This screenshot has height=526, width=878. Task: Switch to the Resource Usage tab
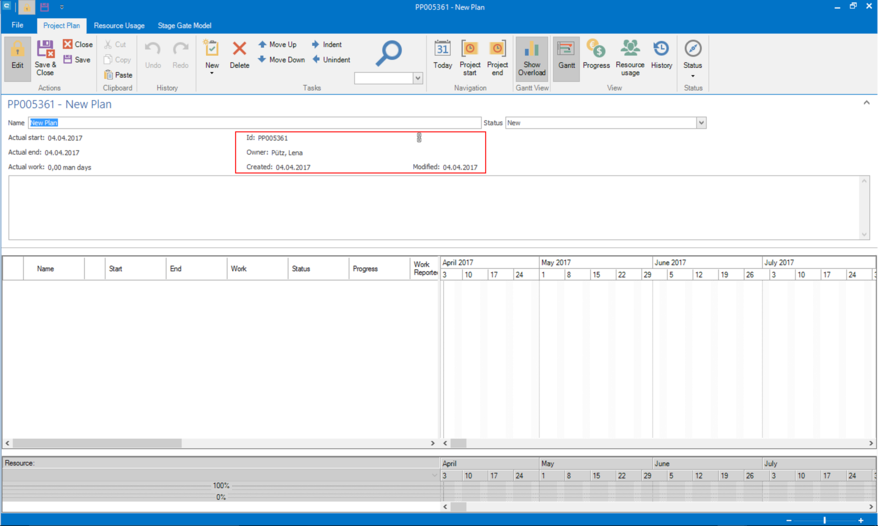pyautogui.click(x=119, y=25)
